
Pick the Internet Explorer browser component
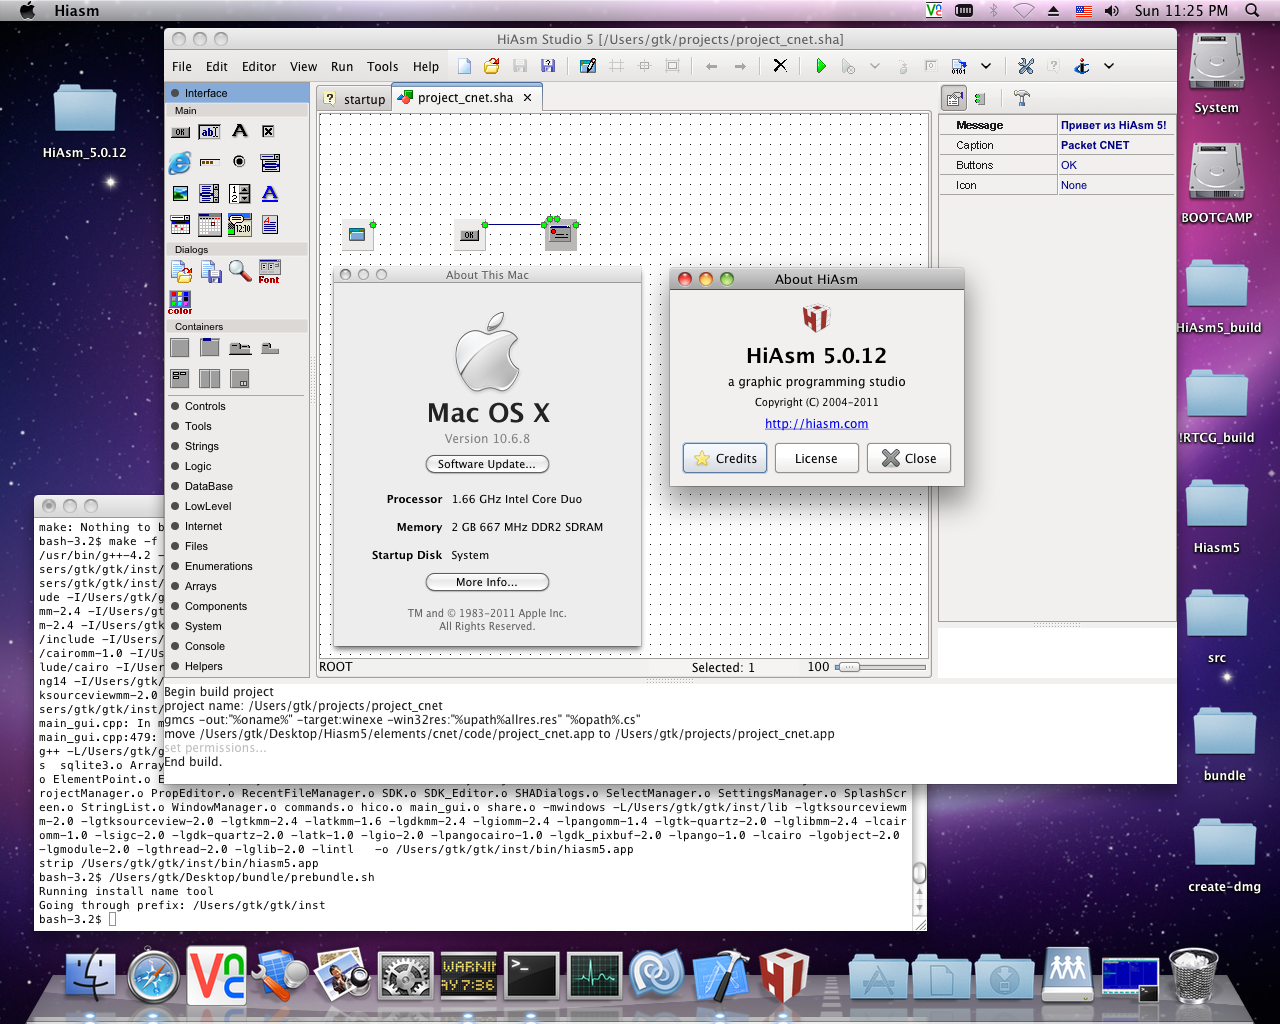coord(180,162)
